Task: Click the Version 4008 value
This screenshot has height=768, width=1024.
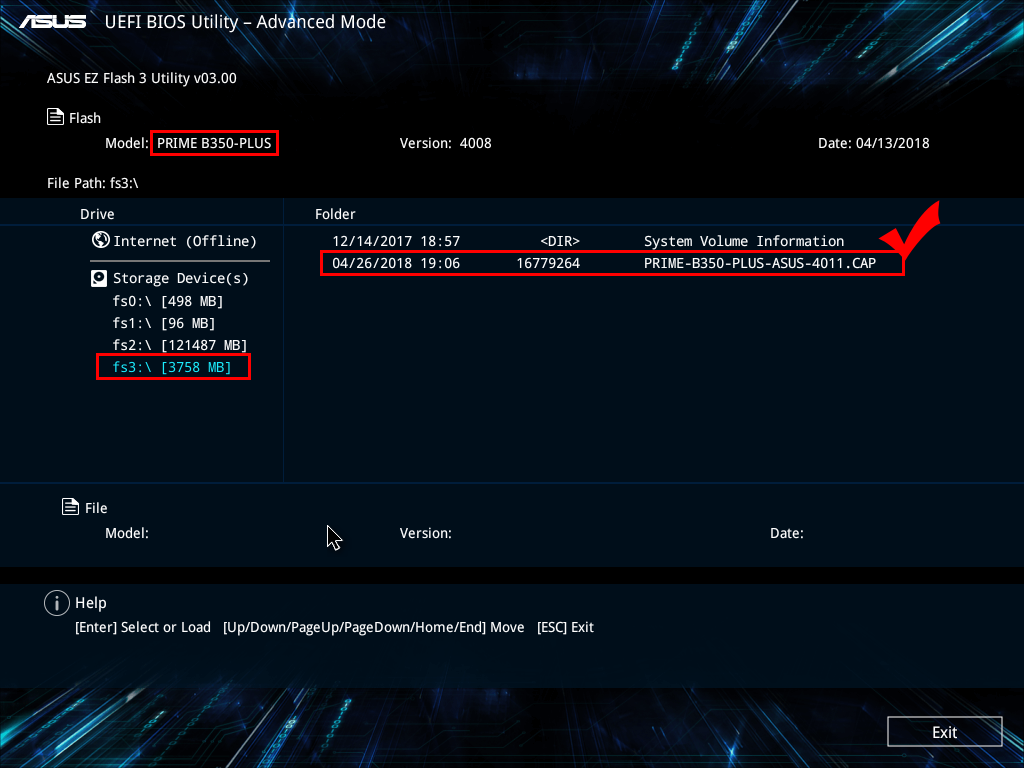Action: (x=475, y=143)
